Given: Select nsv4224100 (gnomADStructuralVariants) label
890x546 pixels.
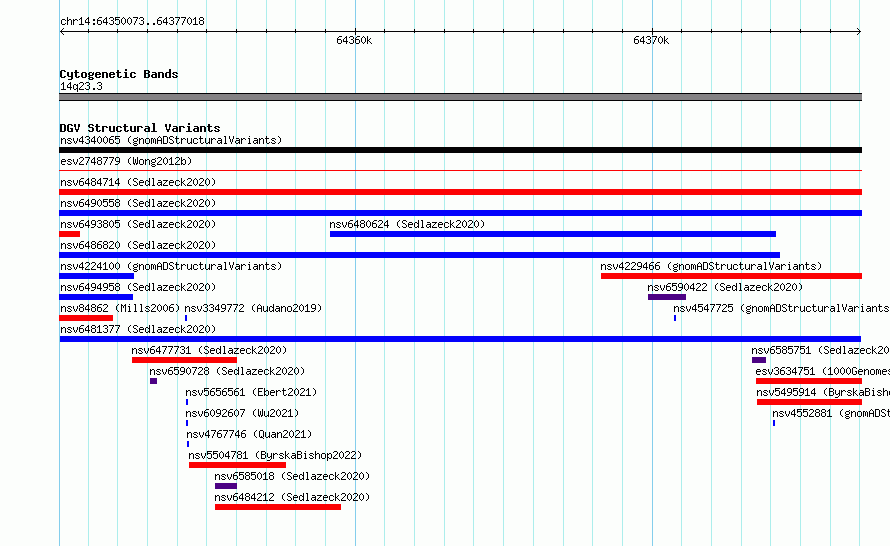Looking at the screenshot, I should point(171,266).
